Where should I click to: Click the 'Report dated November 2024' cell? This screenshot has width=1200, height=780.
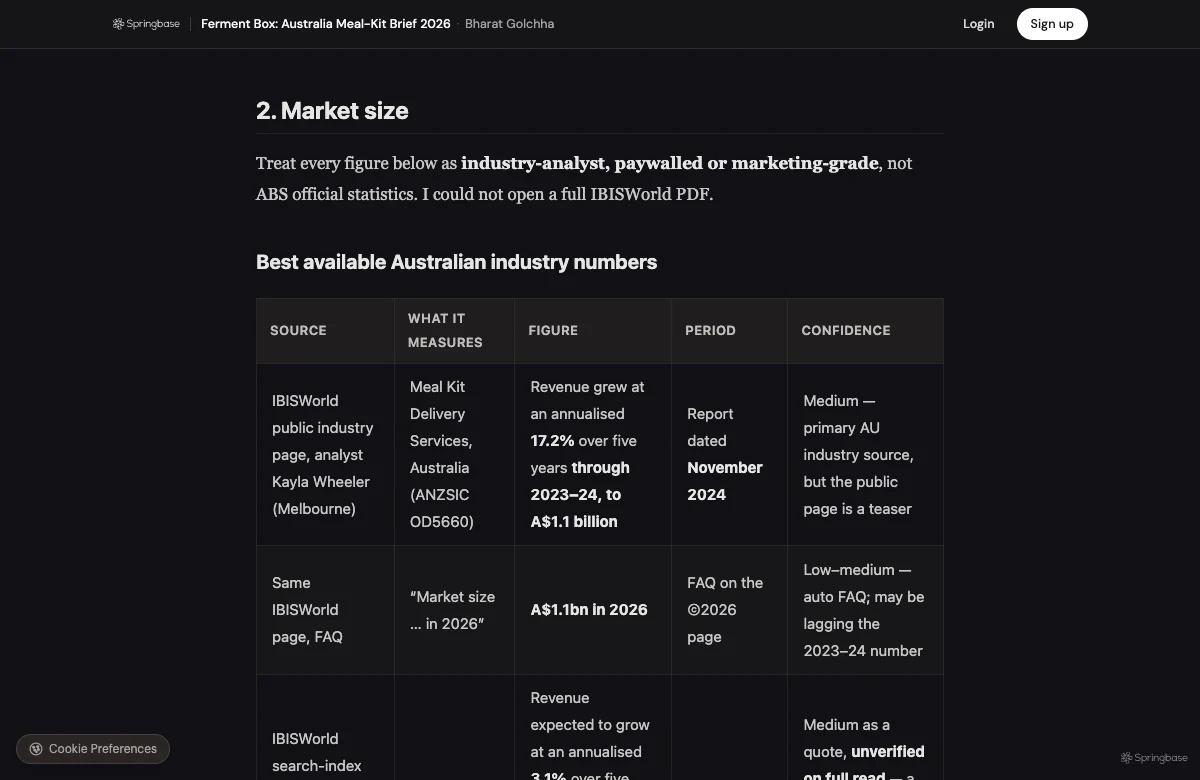point(729,454)
